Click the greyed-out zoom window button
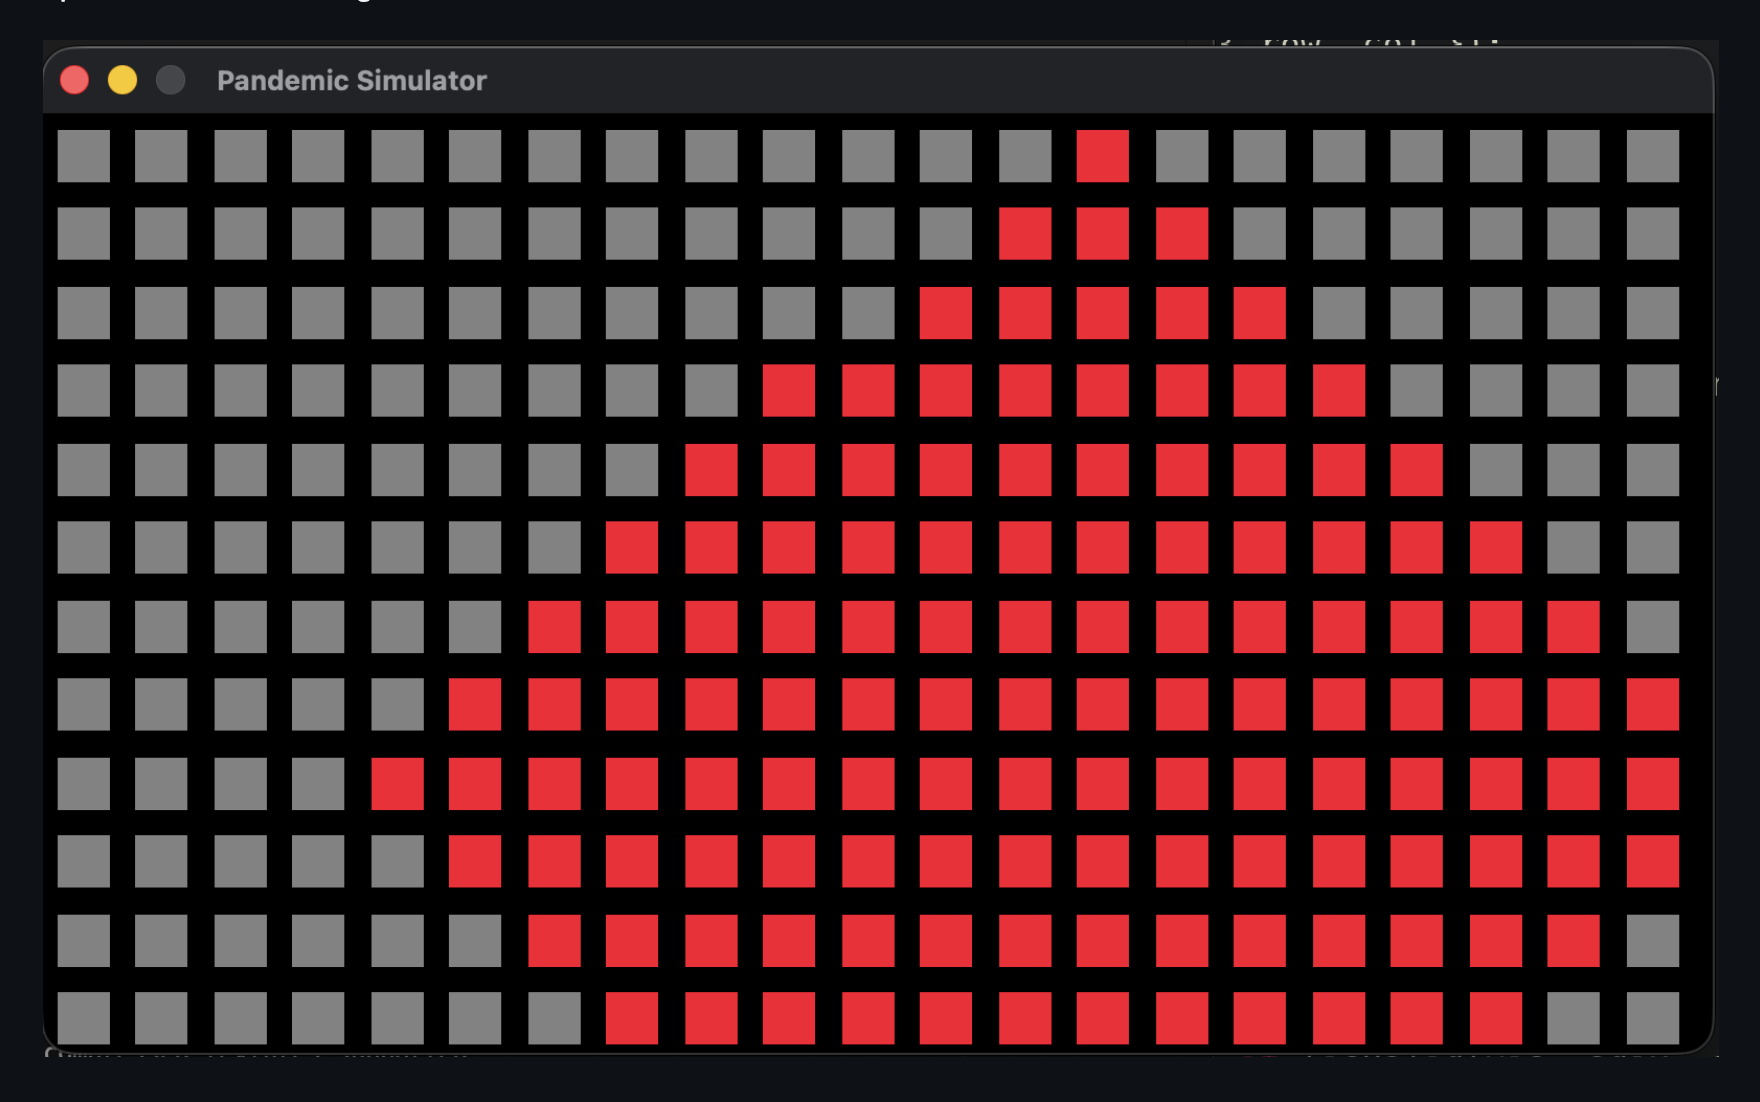 coord(171,80)
